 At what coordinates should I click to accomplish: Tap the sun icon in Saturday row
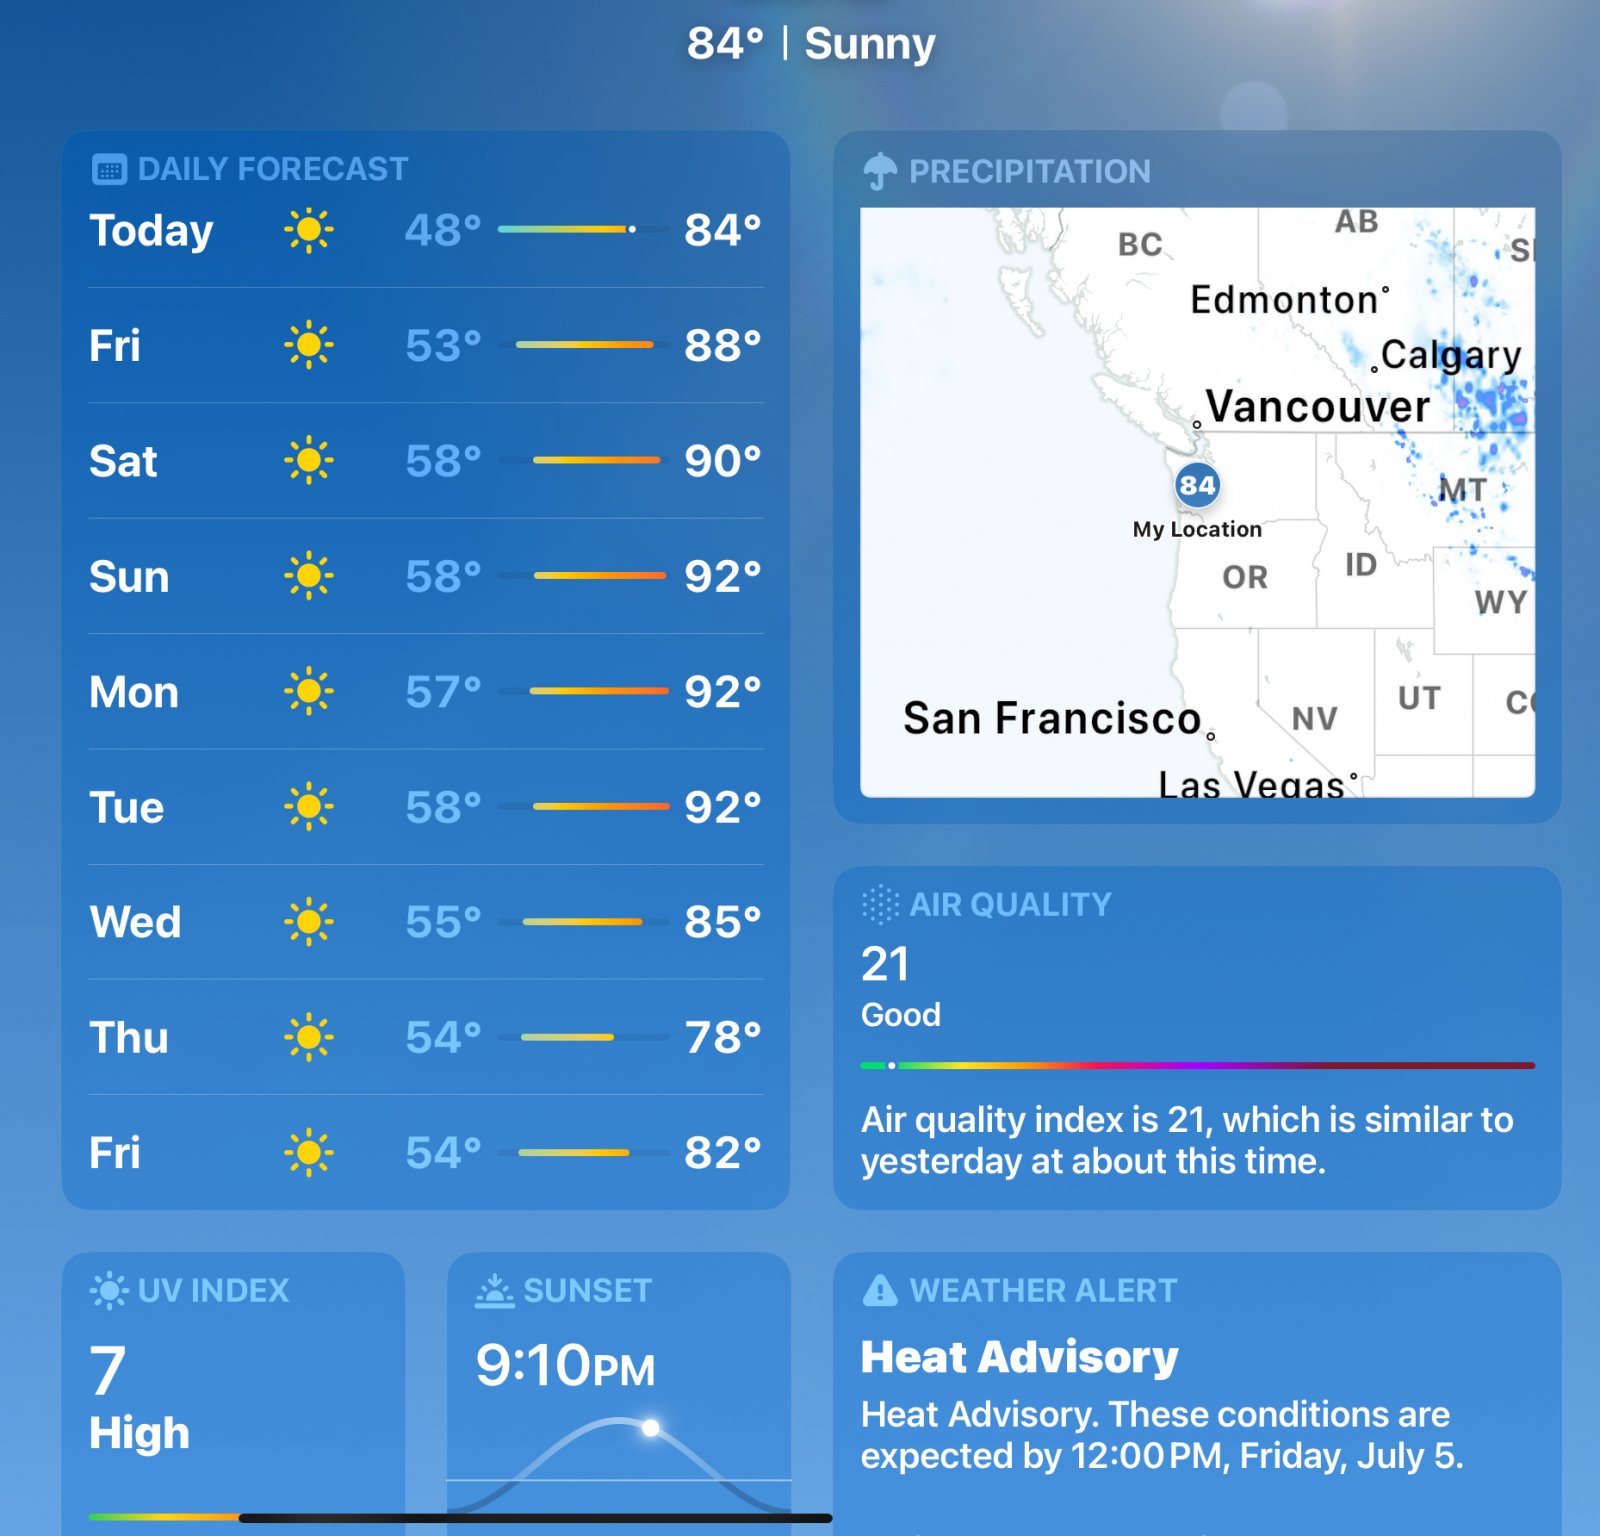click(x=308, y=460)
